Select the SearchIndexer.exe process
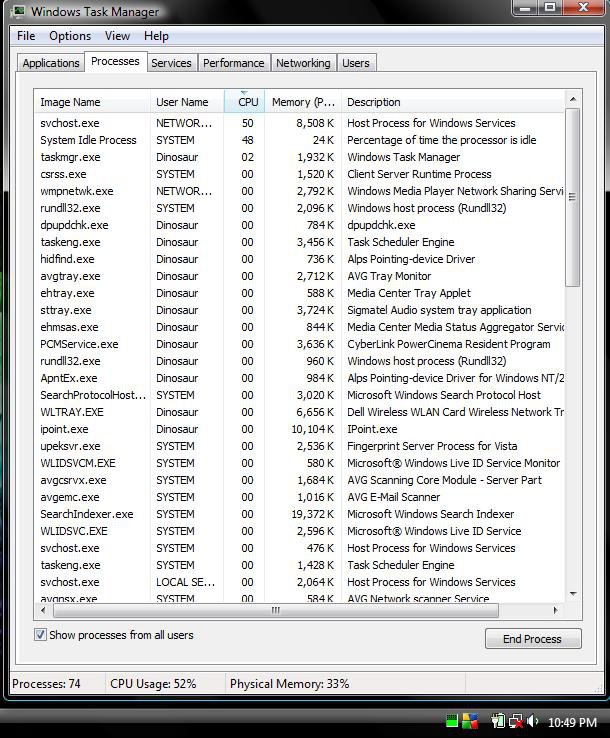This screenshot has width=610, height=738. click(x=299, y=514)
